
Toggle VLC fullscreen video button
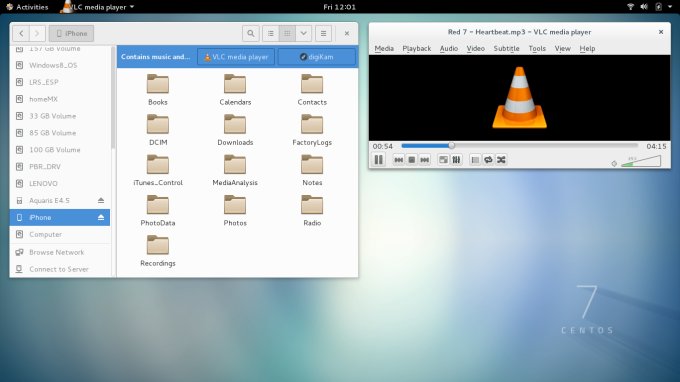[x=443, y=160]
